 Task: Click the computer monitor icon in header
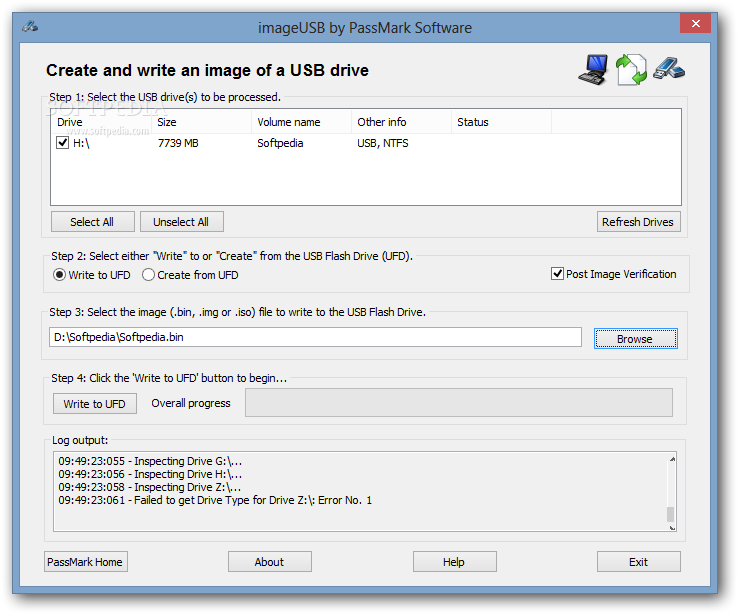pos(593,70)
